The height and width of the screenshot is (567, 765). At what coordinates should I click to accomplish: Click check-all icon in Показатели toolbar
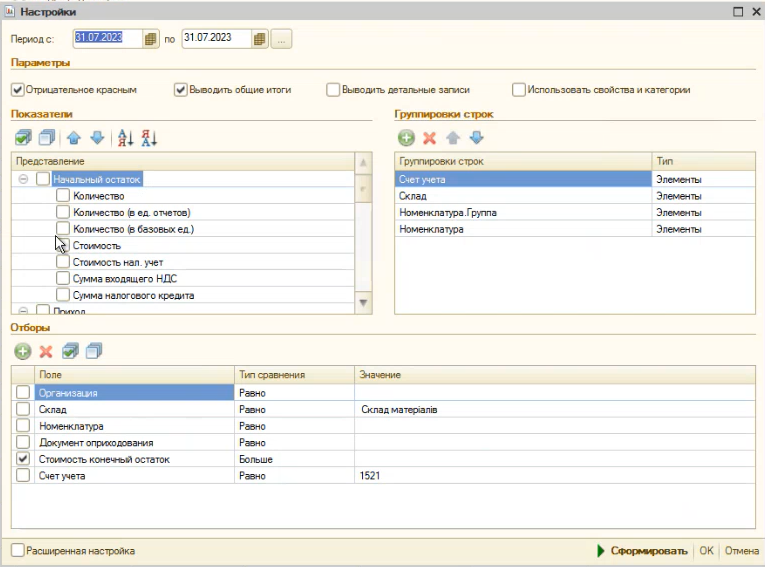coord(24,138)
